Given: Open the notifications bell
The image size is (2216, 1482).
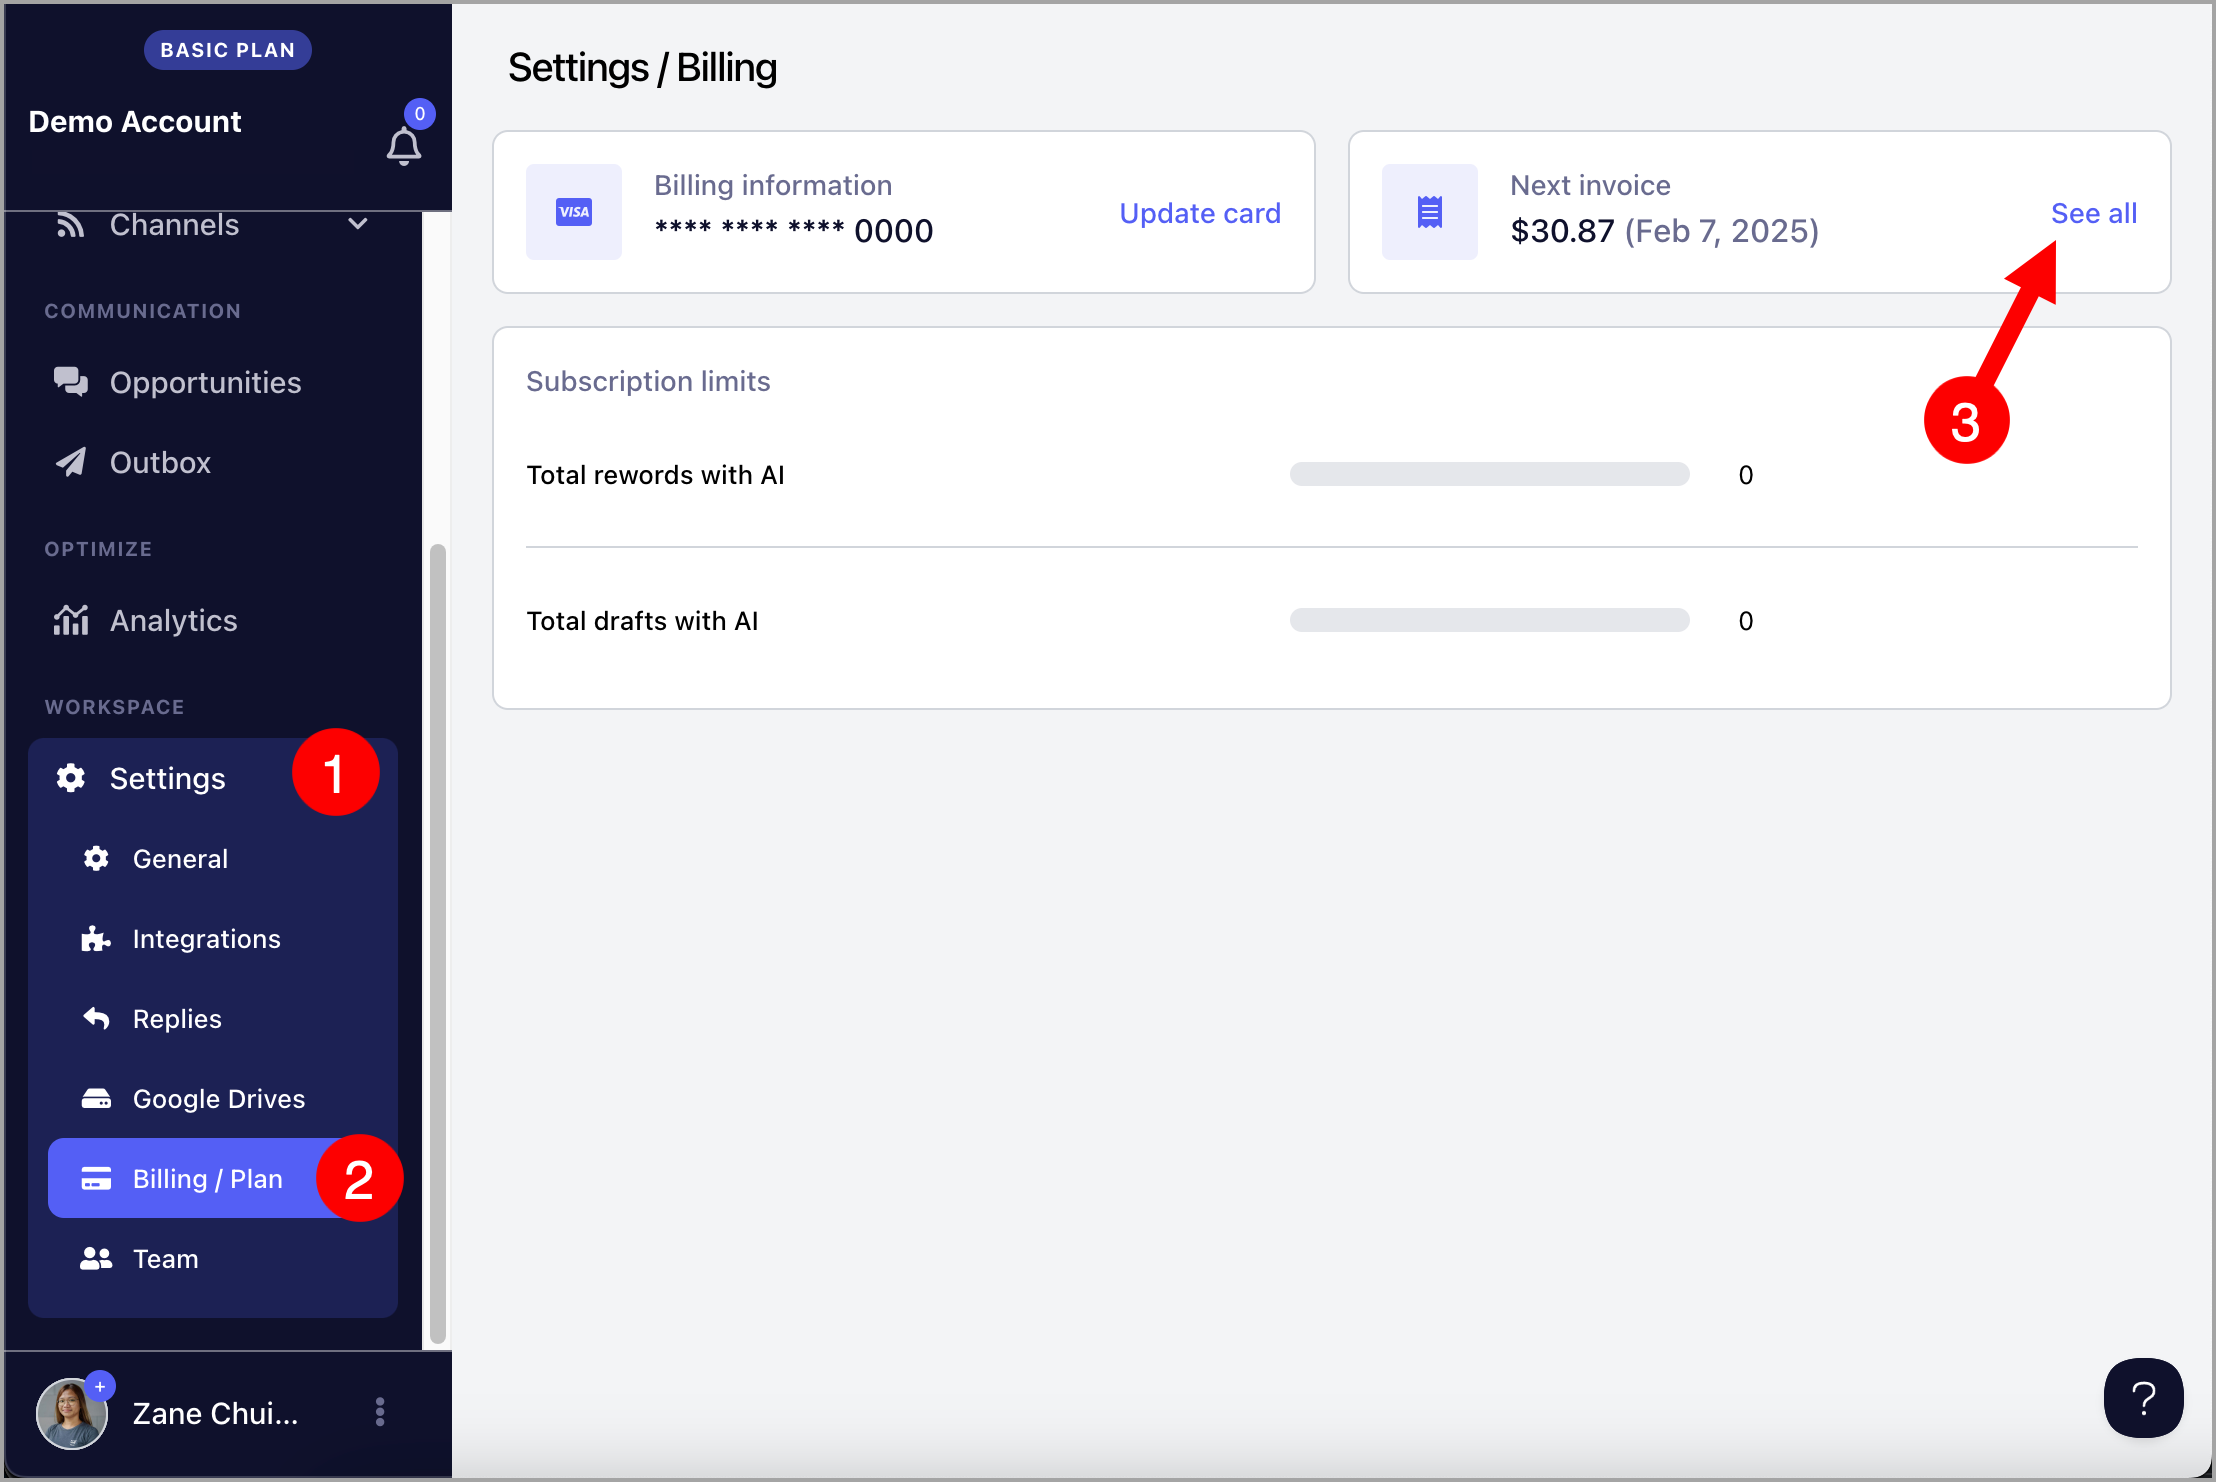Looking at the screenshot, I should [x=404, y=147].
